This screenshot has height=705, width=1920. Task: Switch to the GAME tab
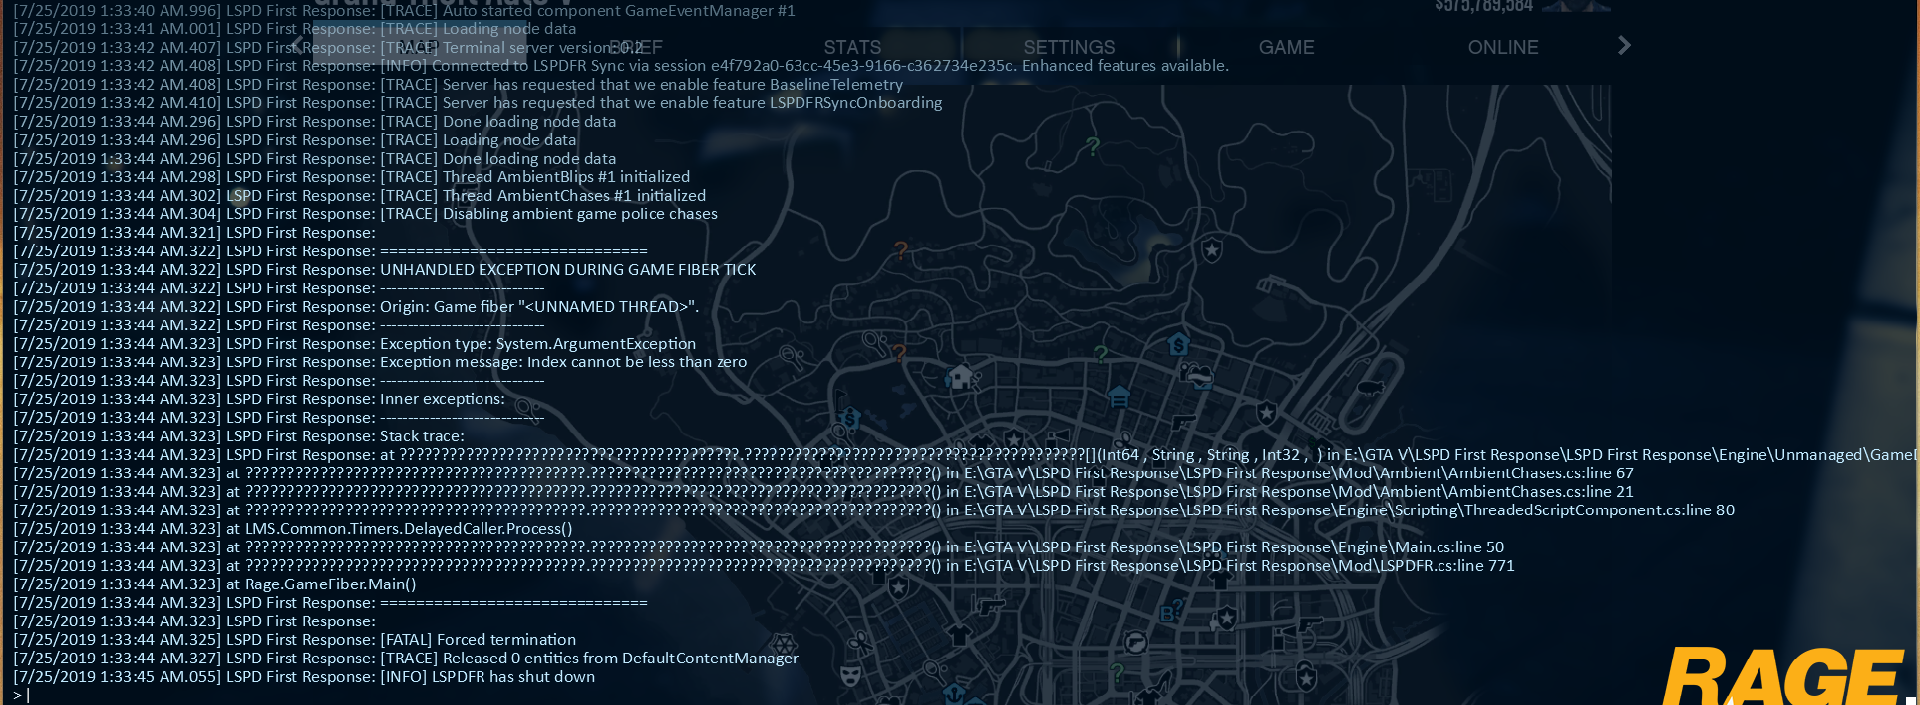tap(1286, 47)
